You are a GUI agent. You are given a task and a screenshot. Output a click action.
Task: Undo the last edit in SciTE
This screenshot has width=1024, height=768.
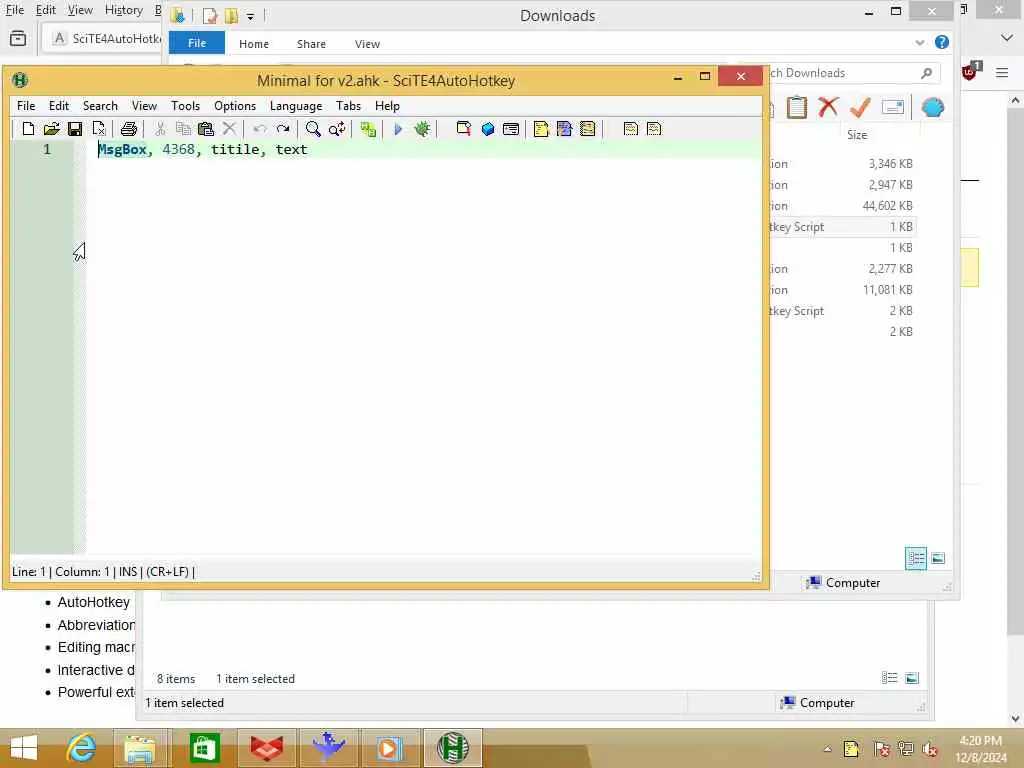click(x=259, y=129)
